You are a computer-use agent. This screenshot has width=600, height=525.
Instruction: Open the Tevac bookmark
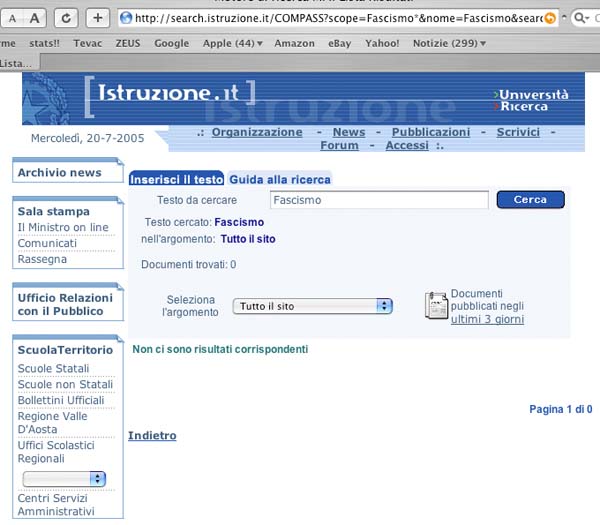(88, 43)
